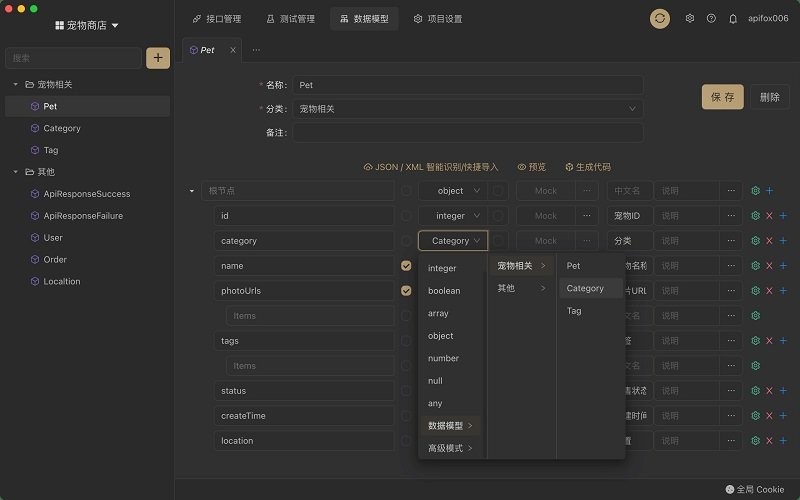The height and width of the screenshot is (500, 800).
Task: Open the notifications bell icon
Action: click(x=733, y=18)
